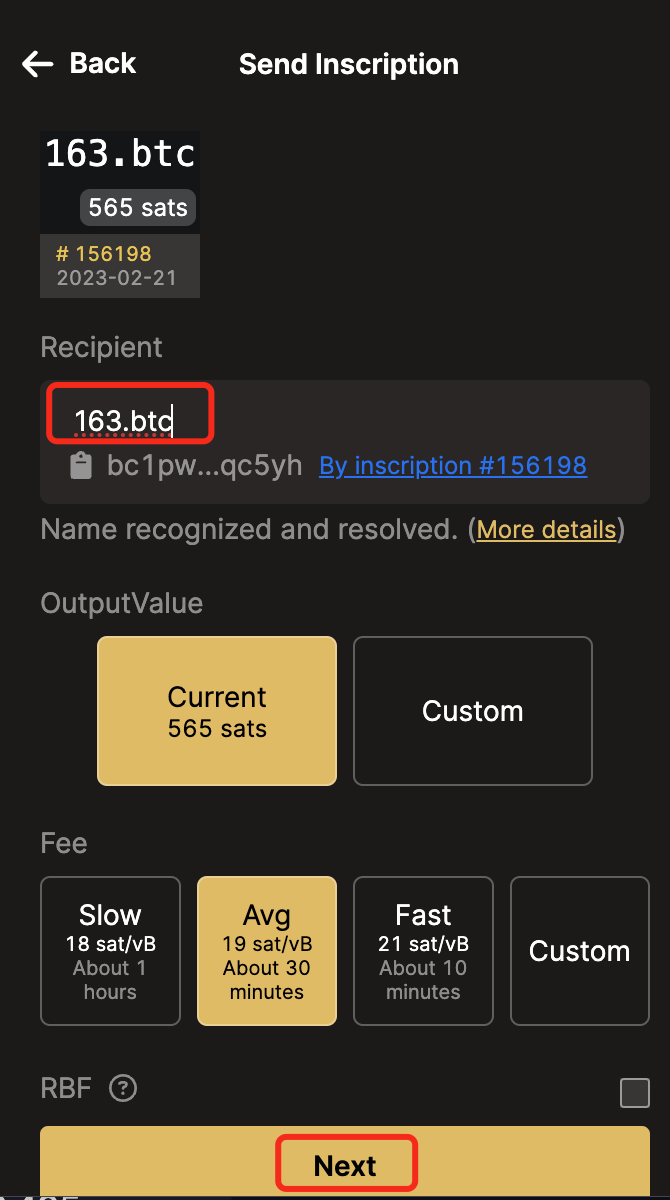Enable the RBF checkbox
The height and width of the screenshot is (1200, 670).
pos(635,1093)
